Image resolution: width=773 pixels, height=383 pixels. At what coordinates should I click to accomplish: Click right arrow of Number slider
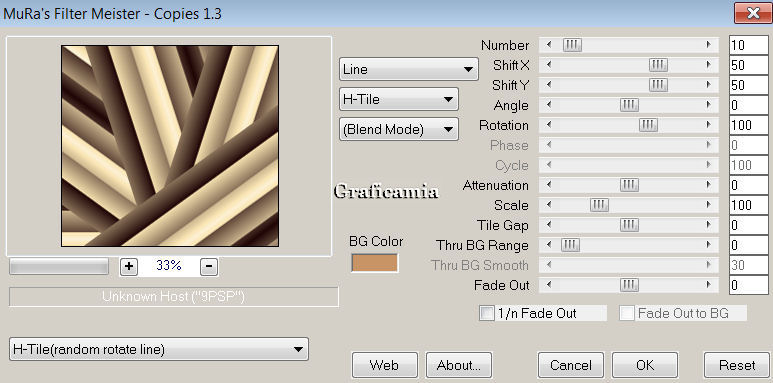pyautogui.click(x=709, y=45)
